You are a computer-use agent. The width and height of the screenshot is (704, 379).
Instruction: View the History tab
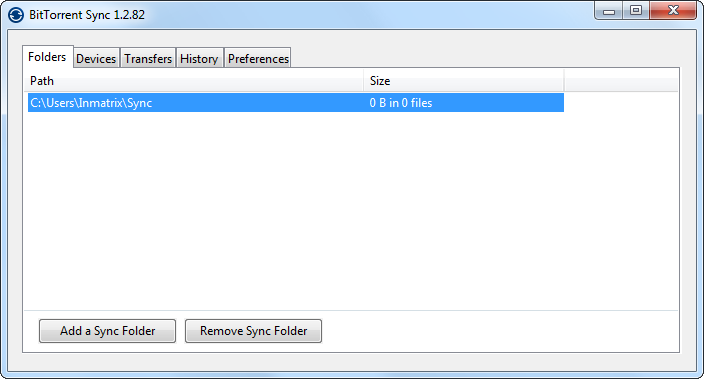click(199, 58)
